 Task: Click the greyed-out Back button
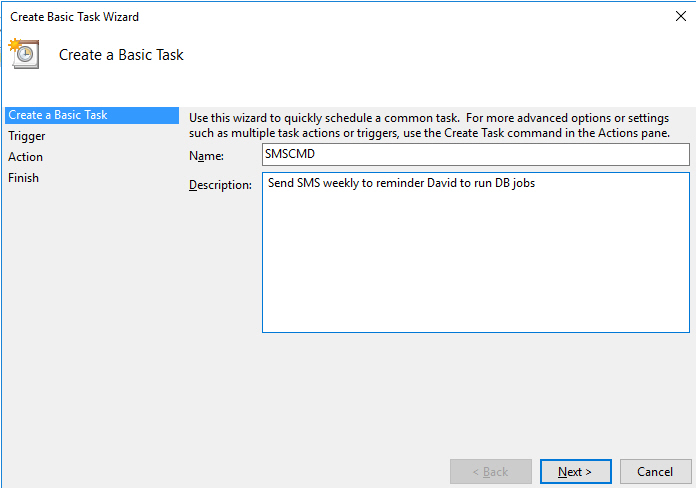(490, 471)
